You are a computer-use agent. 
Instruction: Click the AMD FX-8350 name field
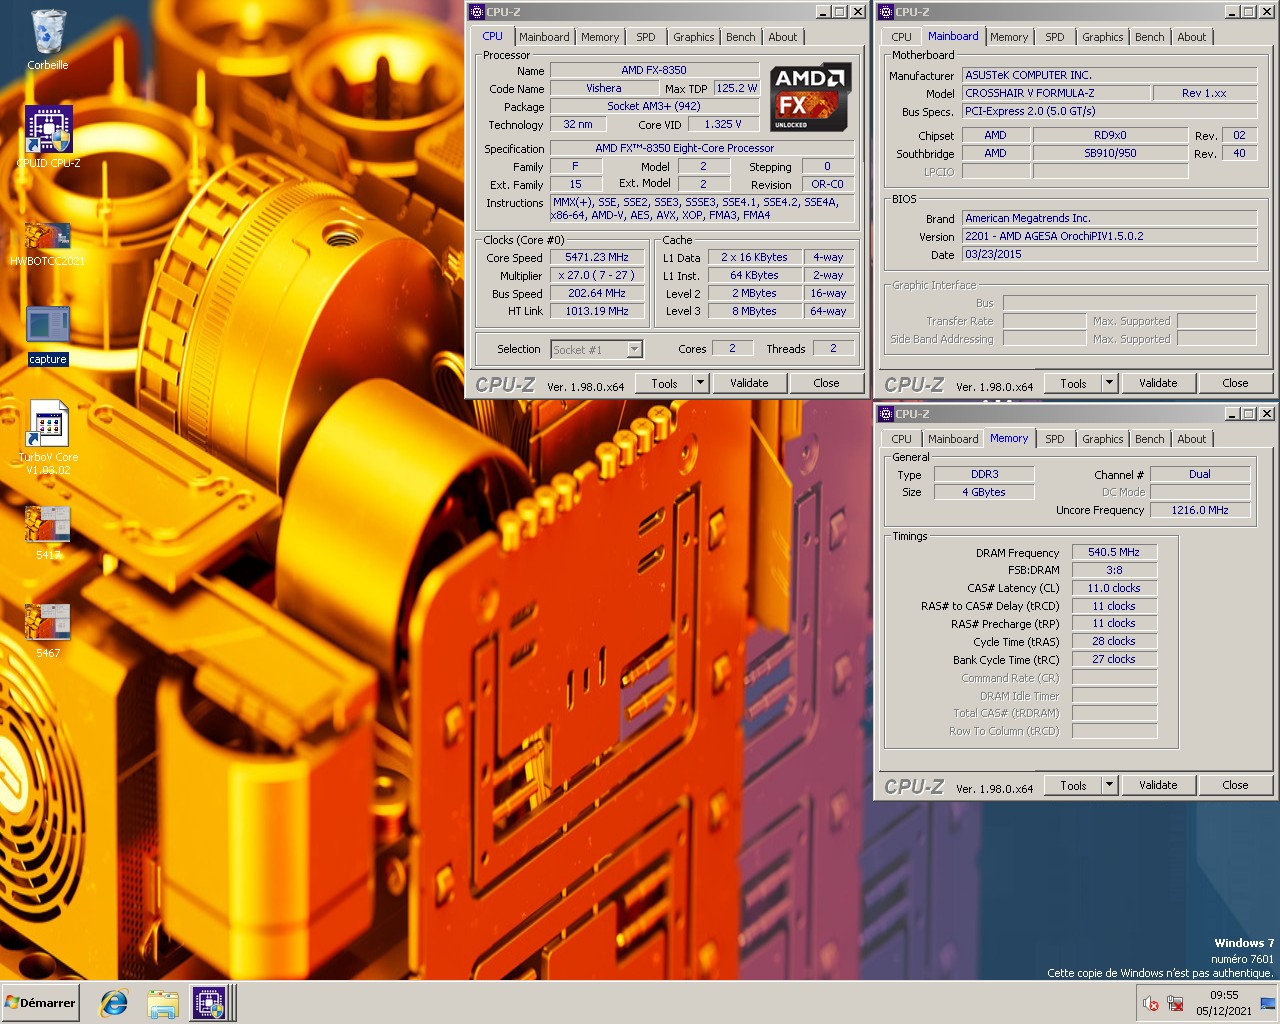pyautogui.click(x=654, y=70)
